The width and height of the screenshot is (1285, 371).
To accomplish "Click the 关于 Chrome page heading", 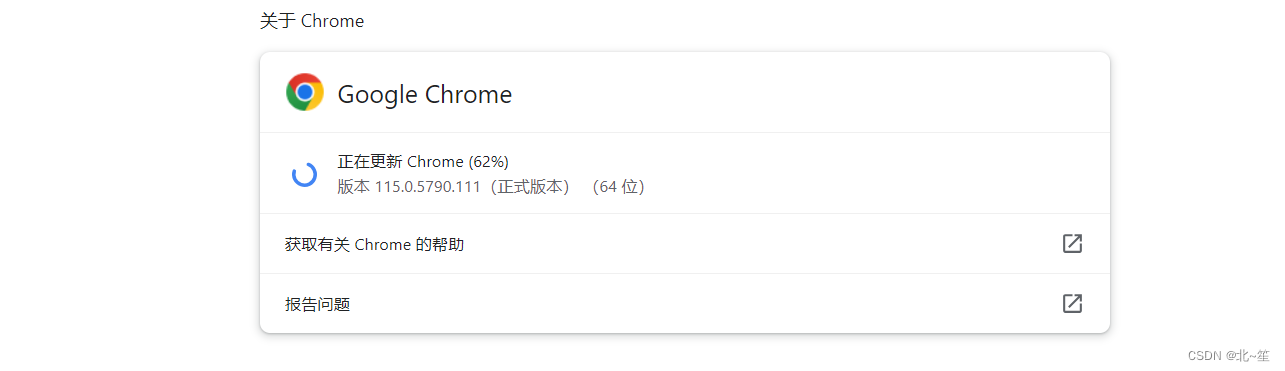I will click(x=312, y=21).
